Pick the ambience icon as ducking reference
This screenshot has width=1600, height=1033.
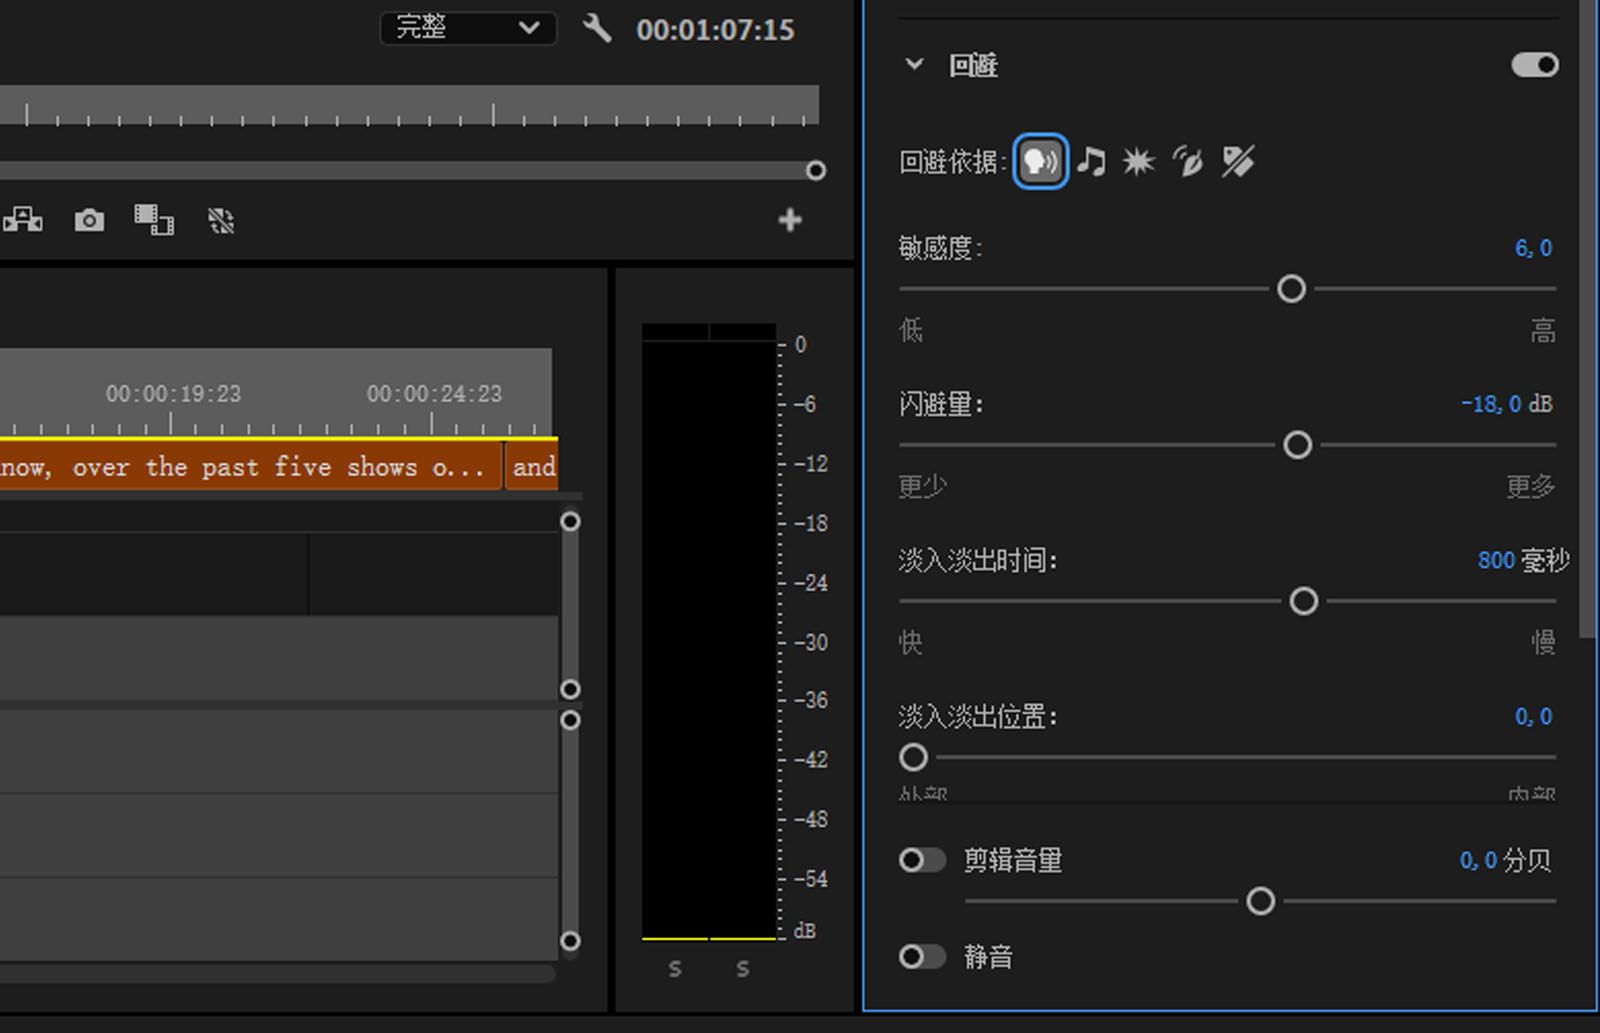(1187, 162)
